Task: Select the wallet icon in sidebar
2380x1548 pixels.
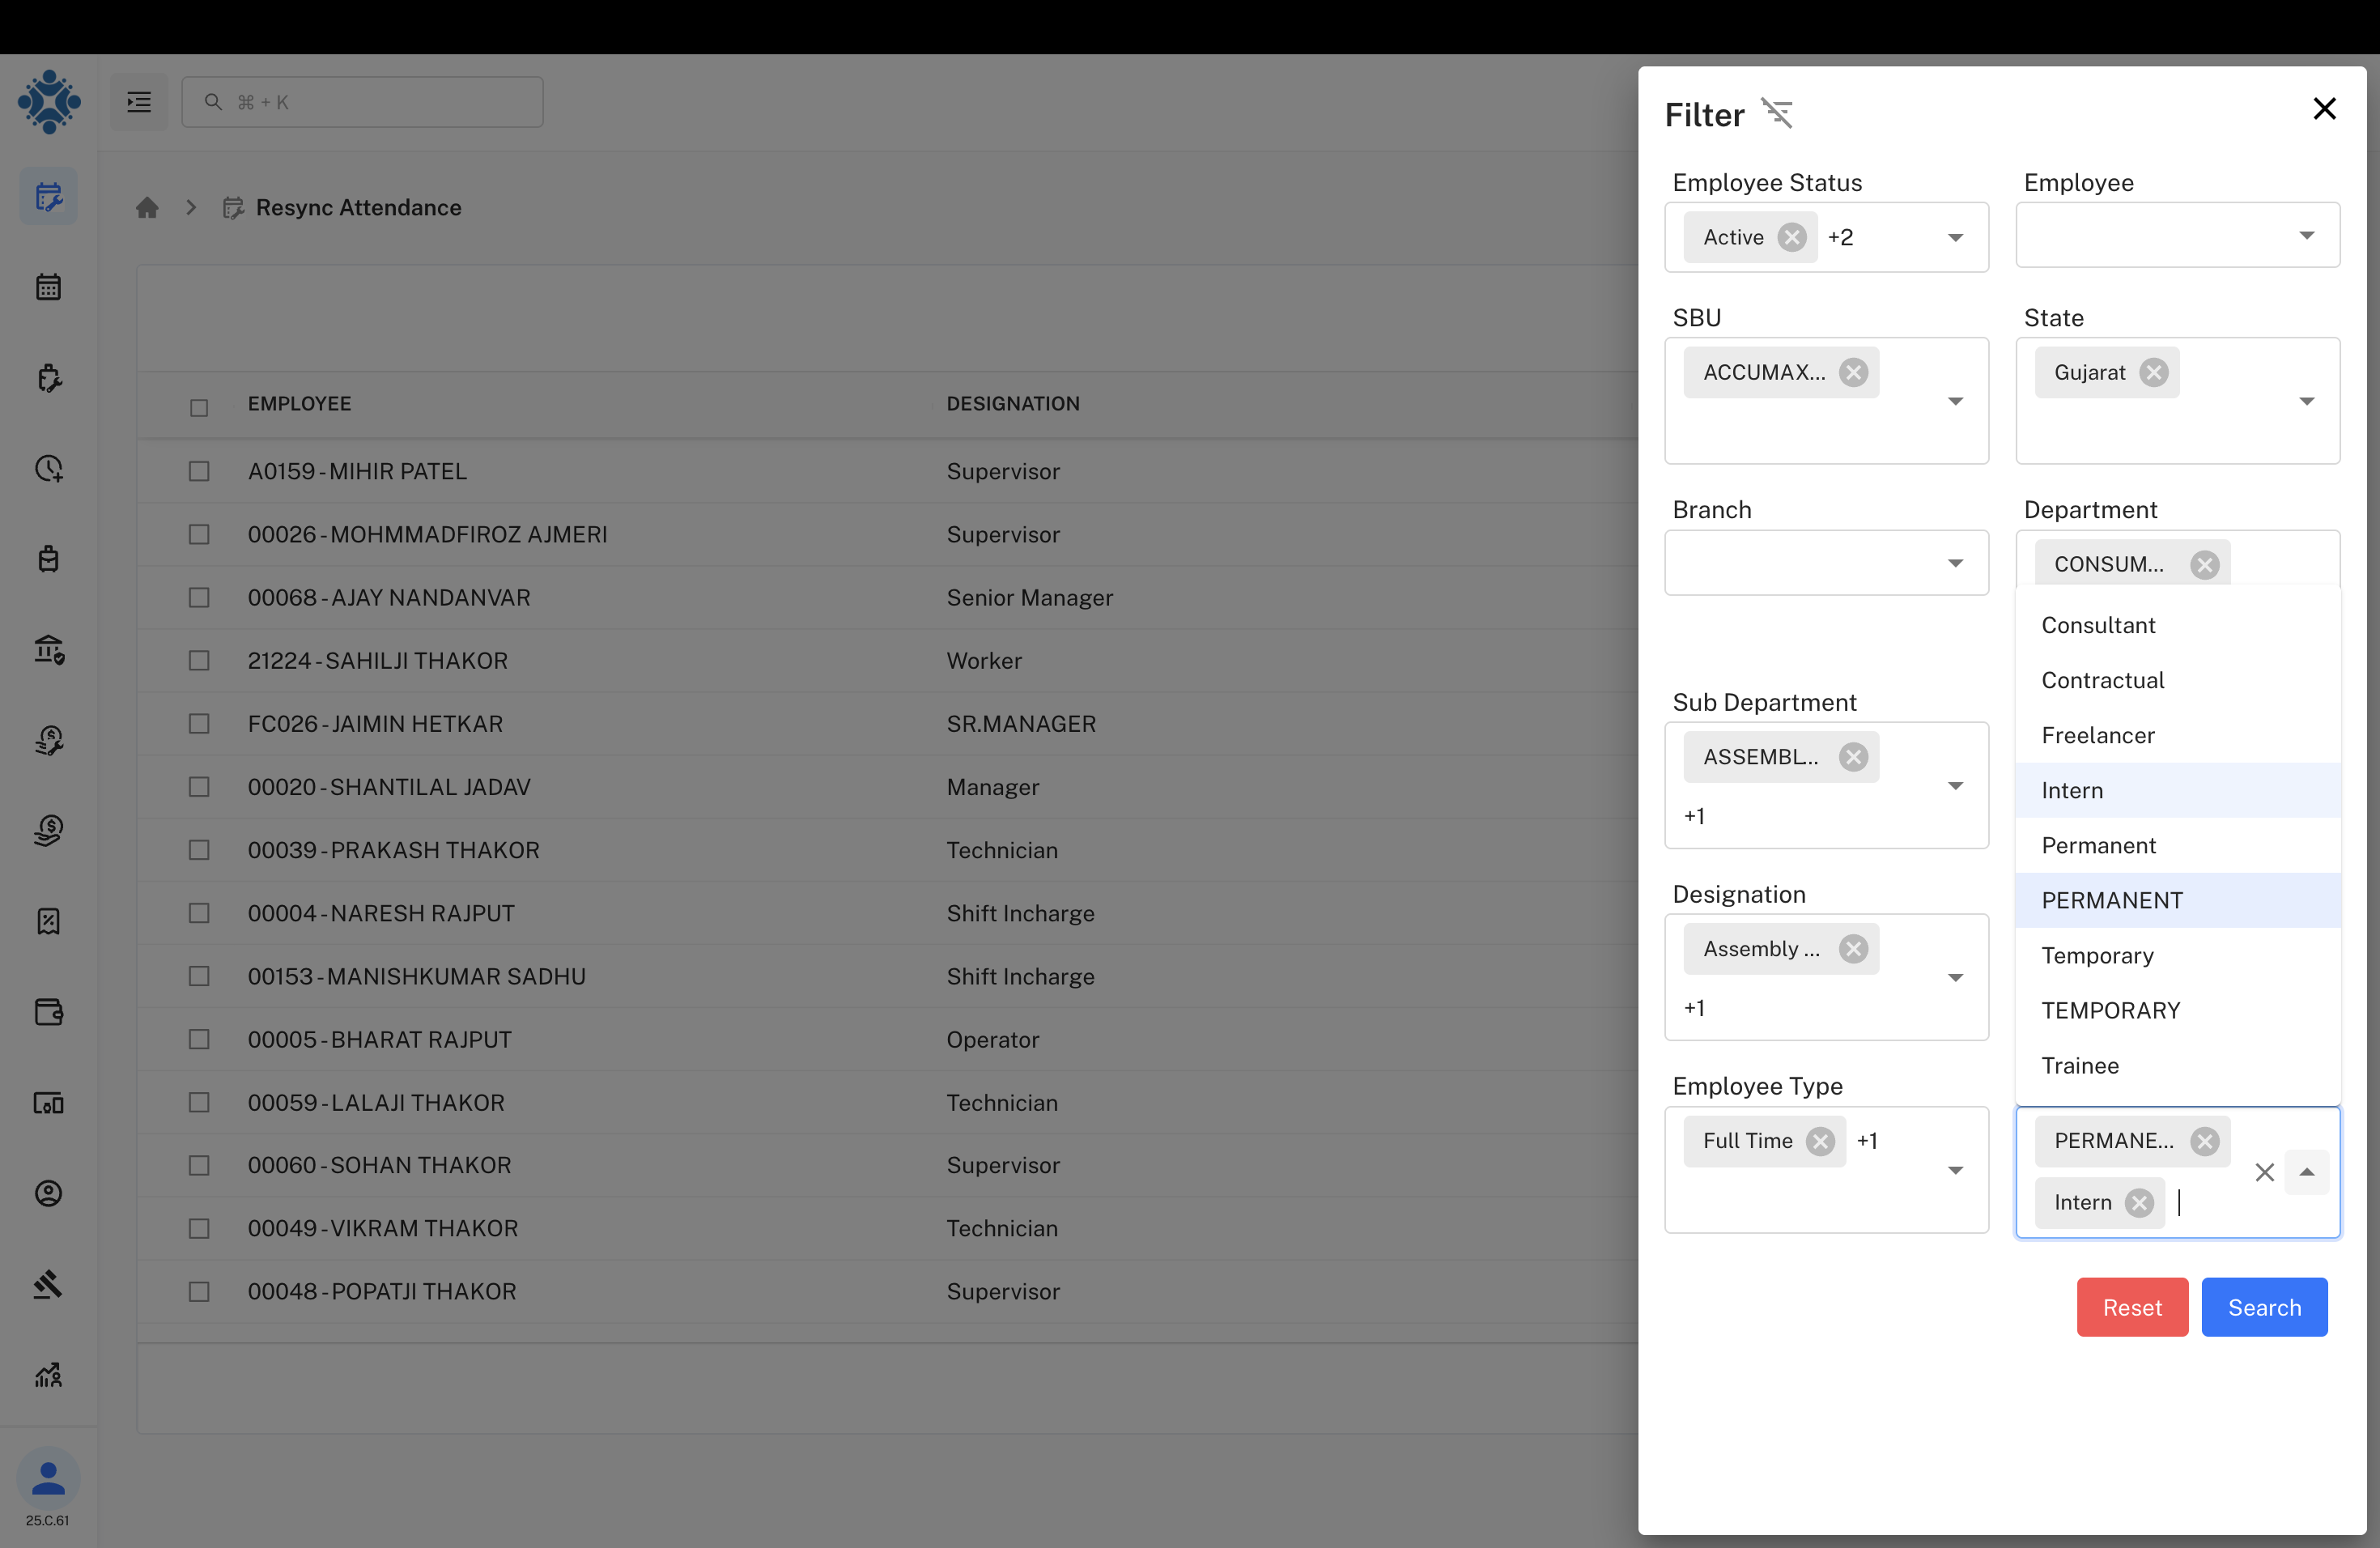Action: [48, 1012]
